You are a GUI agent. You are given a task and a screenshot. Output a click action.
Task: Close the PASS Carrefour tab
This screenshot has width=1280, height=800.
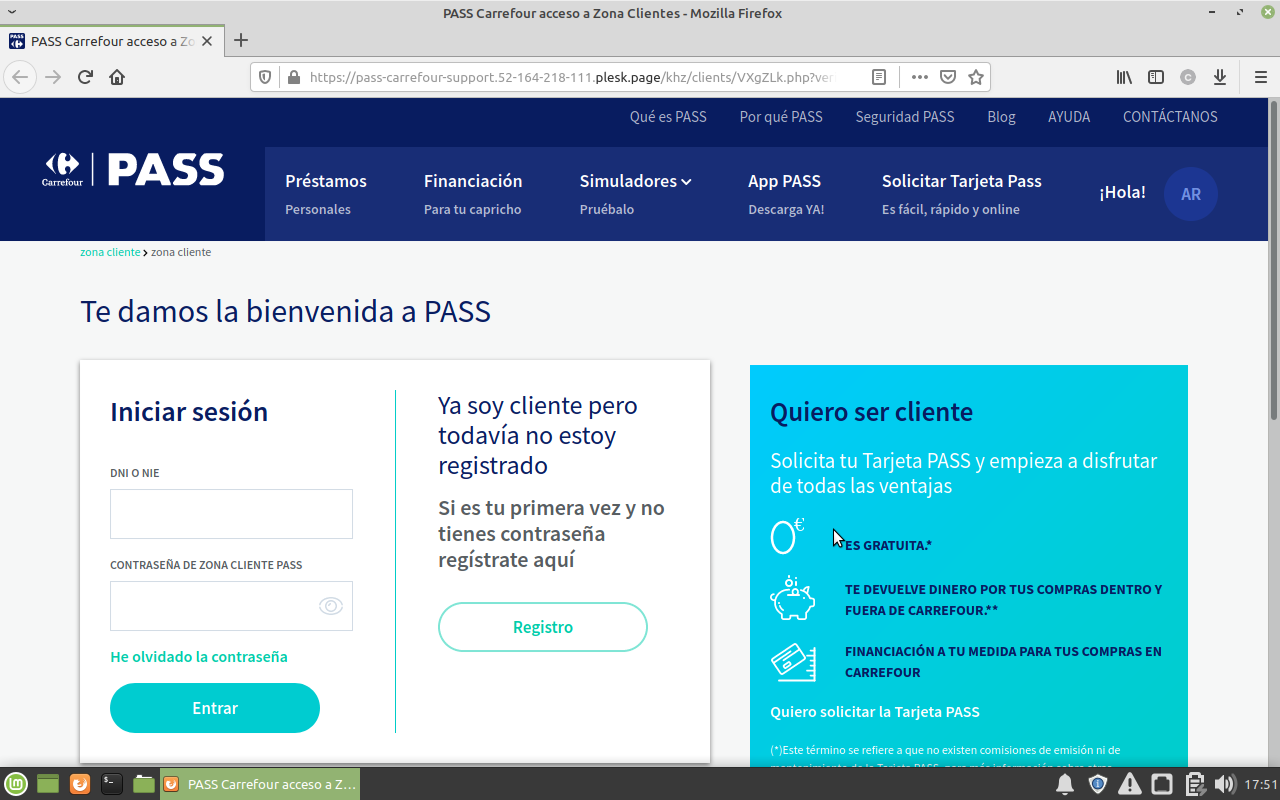pos(207,42)
